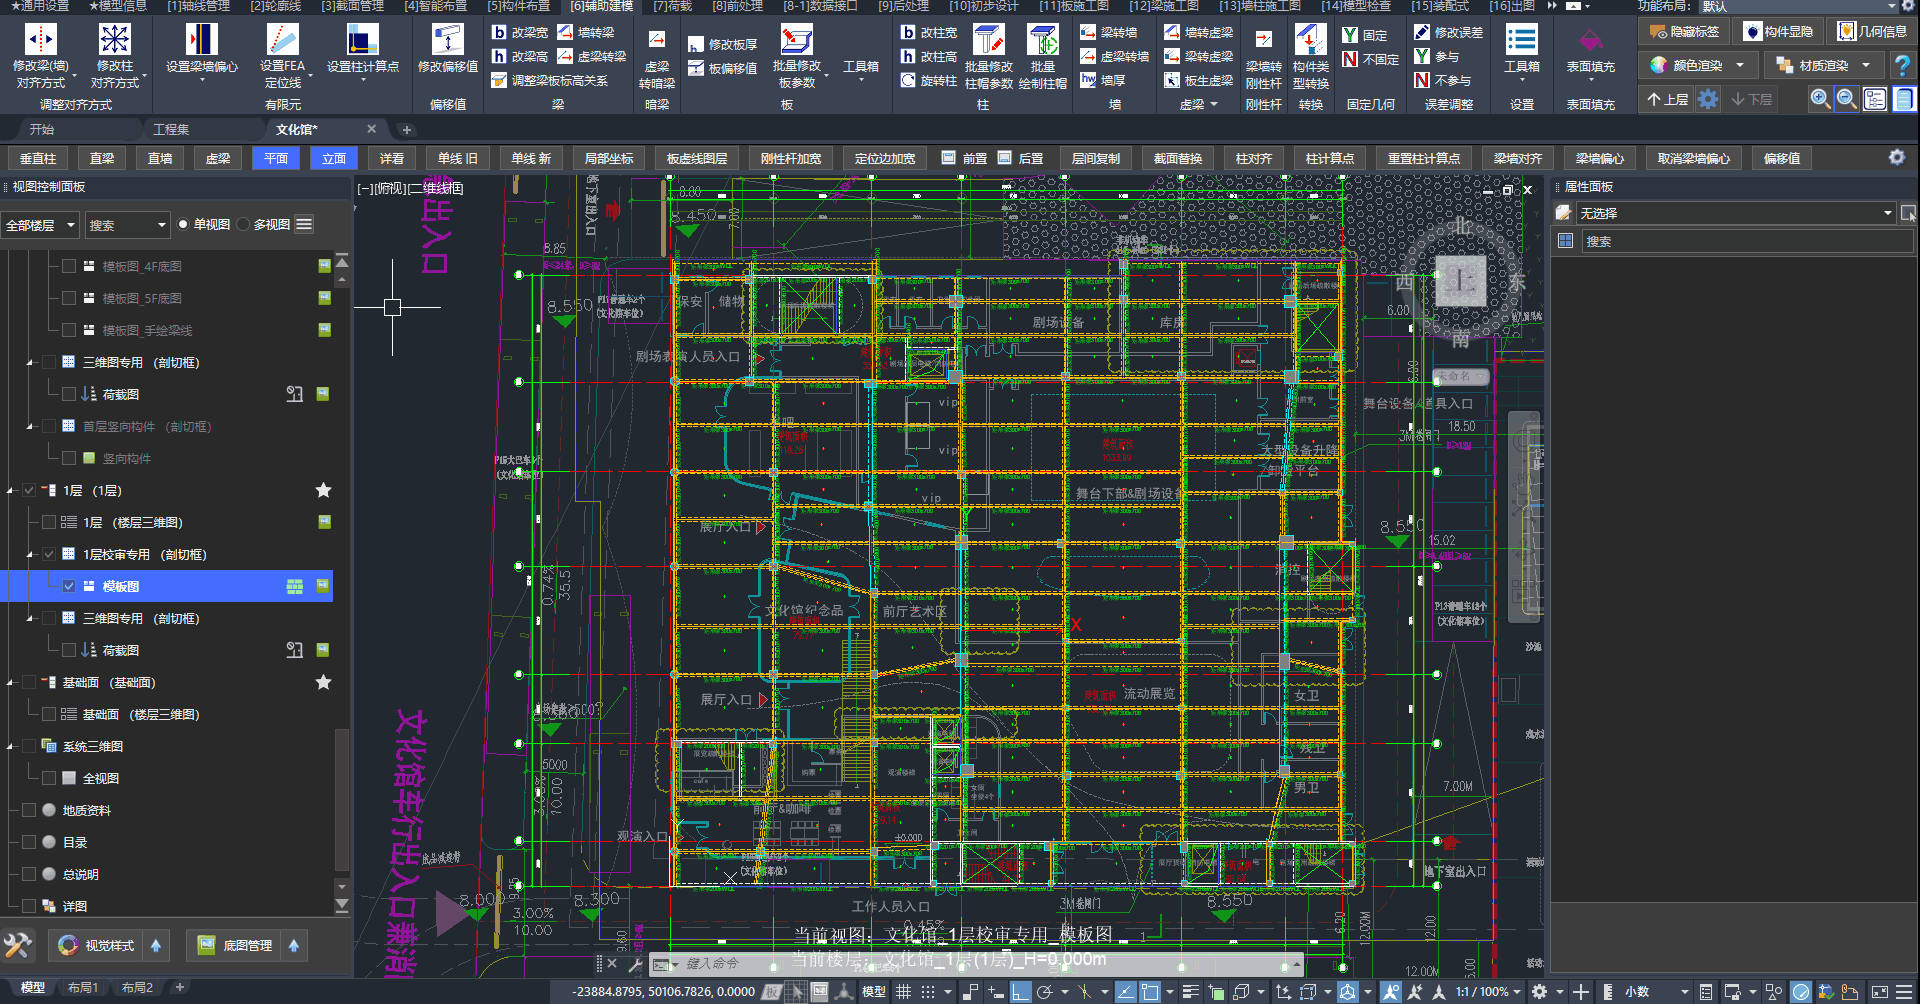
Task: Open the 表面填充 paint bucket tool
Action: coord(1590,40)
